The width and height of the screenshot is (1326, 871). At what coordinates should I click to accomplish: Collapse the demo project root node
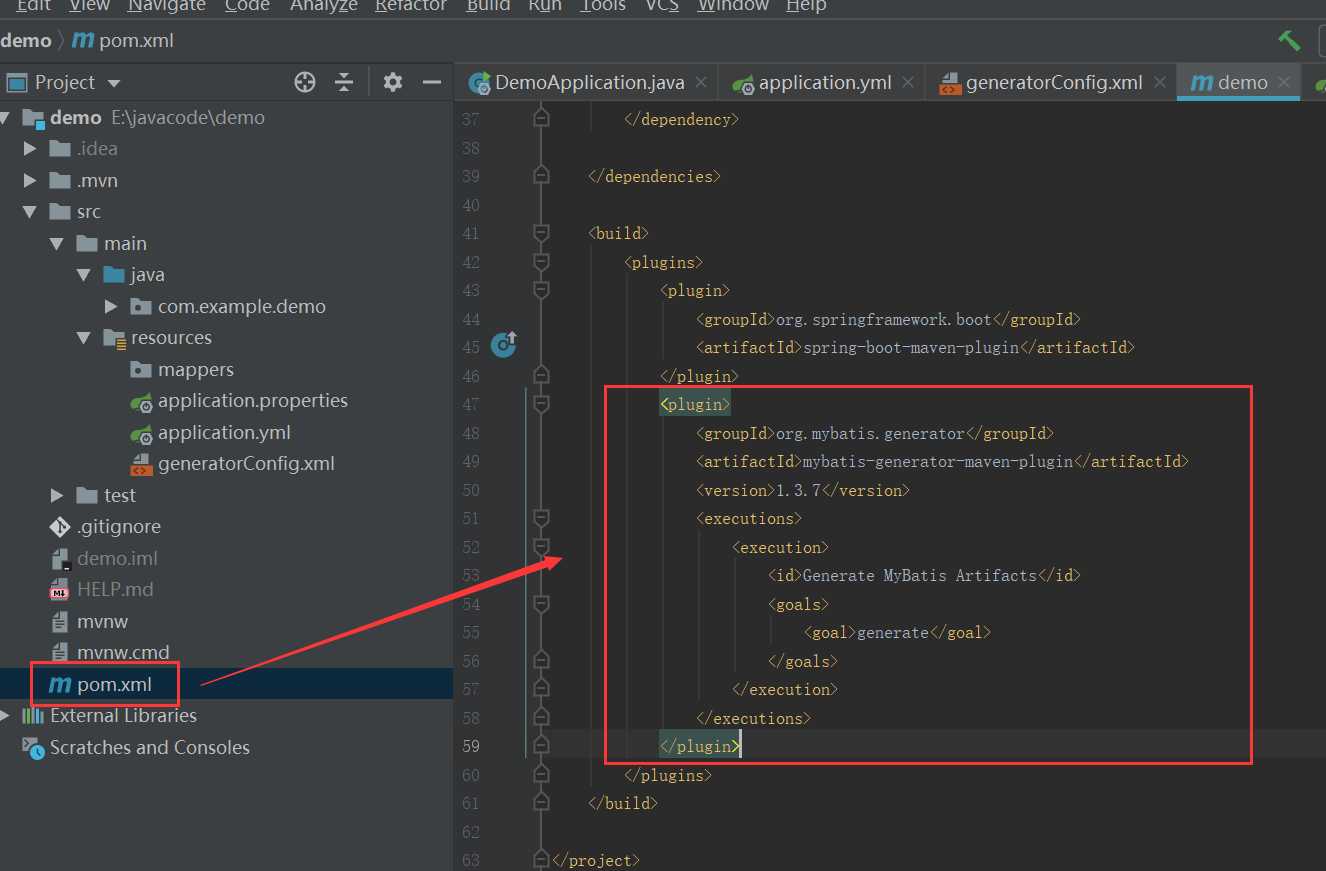(x=4, y=117)
